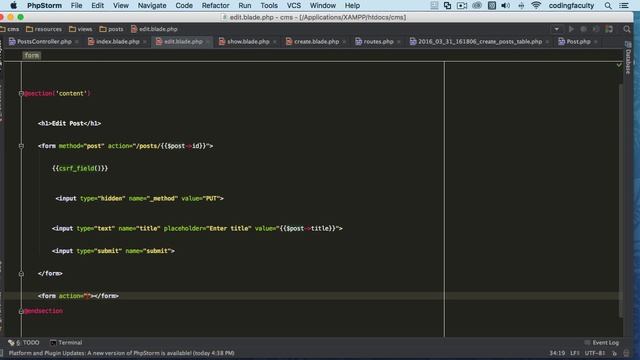Open the Window menu
Viewport: 640px width, 360px height.
click(x=322, y=5)
